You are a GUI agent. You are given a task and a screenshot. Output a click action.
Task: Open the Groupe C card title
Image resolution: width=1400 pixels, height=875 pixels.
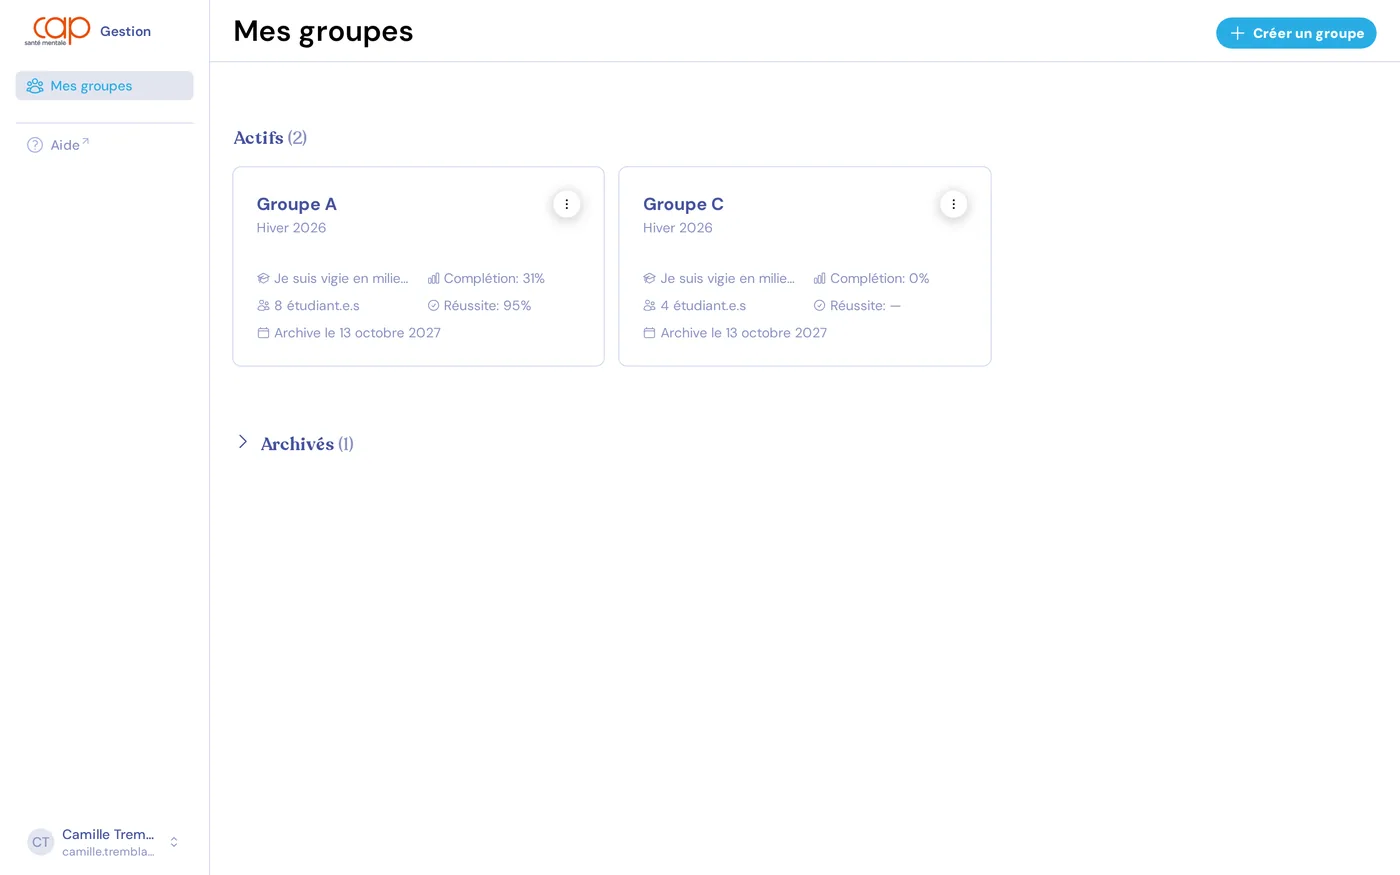(683, 204)
